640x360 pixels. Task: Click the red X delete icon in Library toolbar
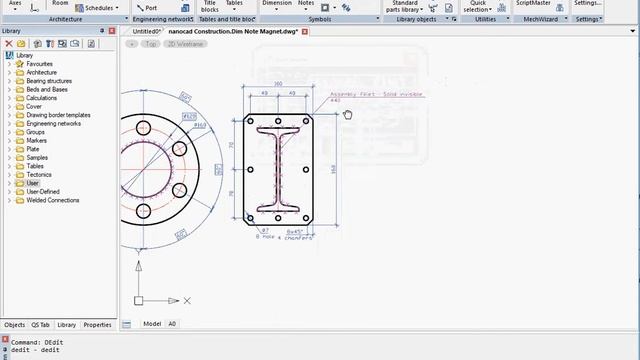pyautogui.click(x=9, y=44)
